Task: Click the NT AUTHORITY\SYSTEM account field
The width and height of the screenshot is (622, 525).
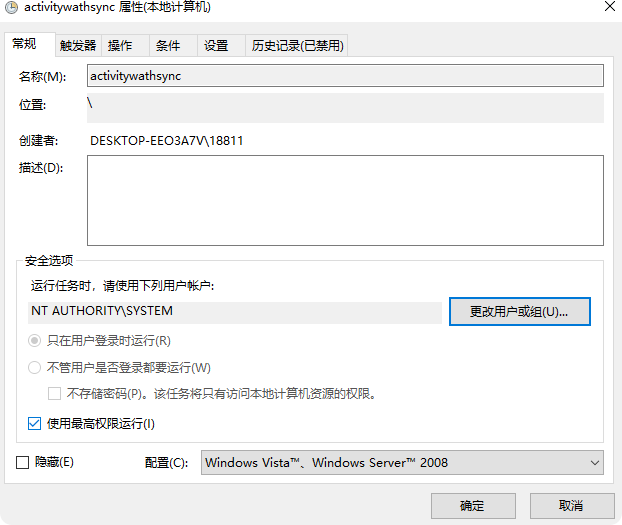Action: tap(235, 312)
